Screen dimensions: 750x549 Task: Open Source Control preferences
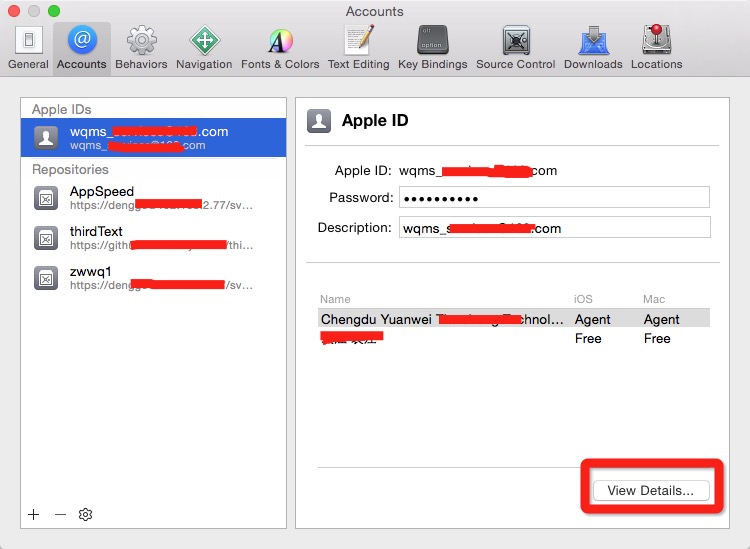516,48
